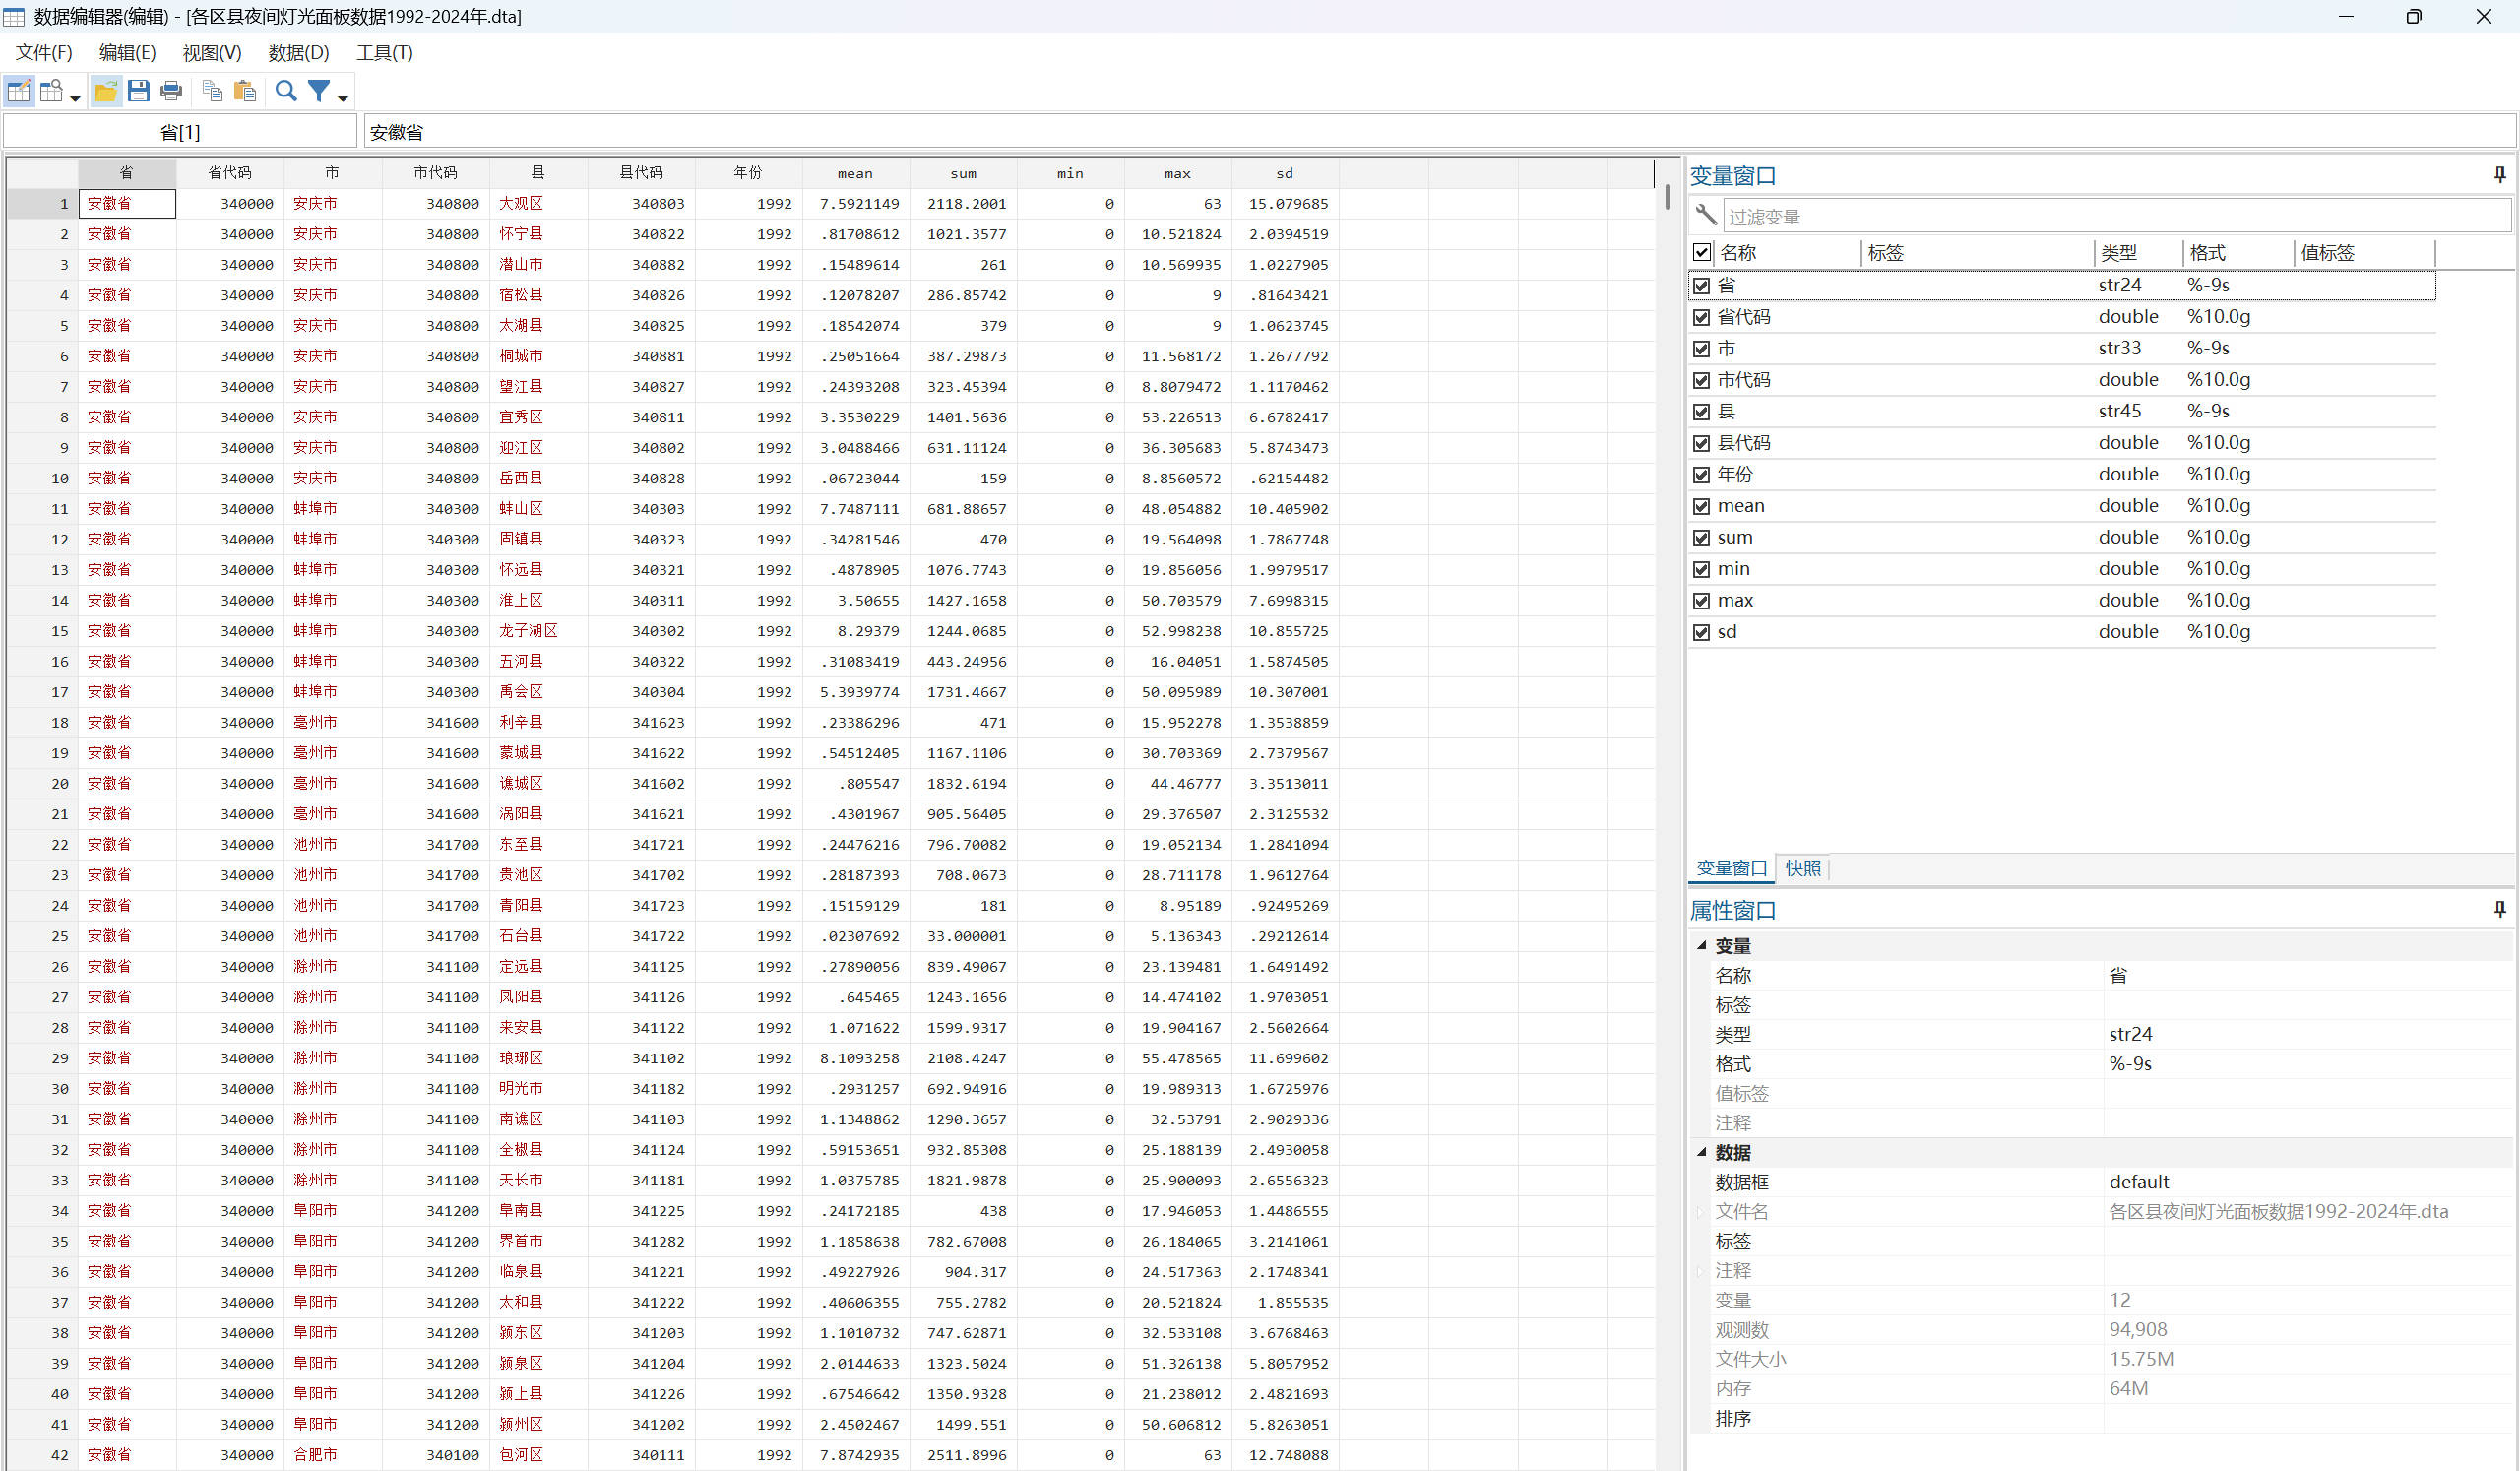The width and height of the screenshot is (2520, 1471).
Task: Click the Data Browser mode icon
Action: (x=51, y=92)
